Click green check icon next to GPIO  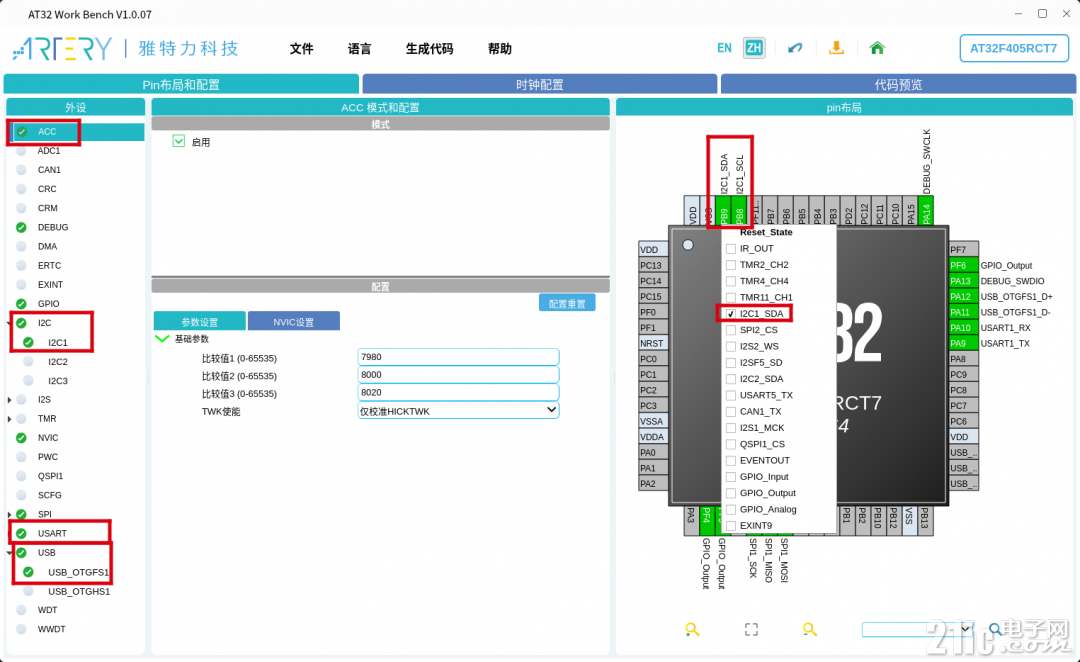(x=21, y=304)
